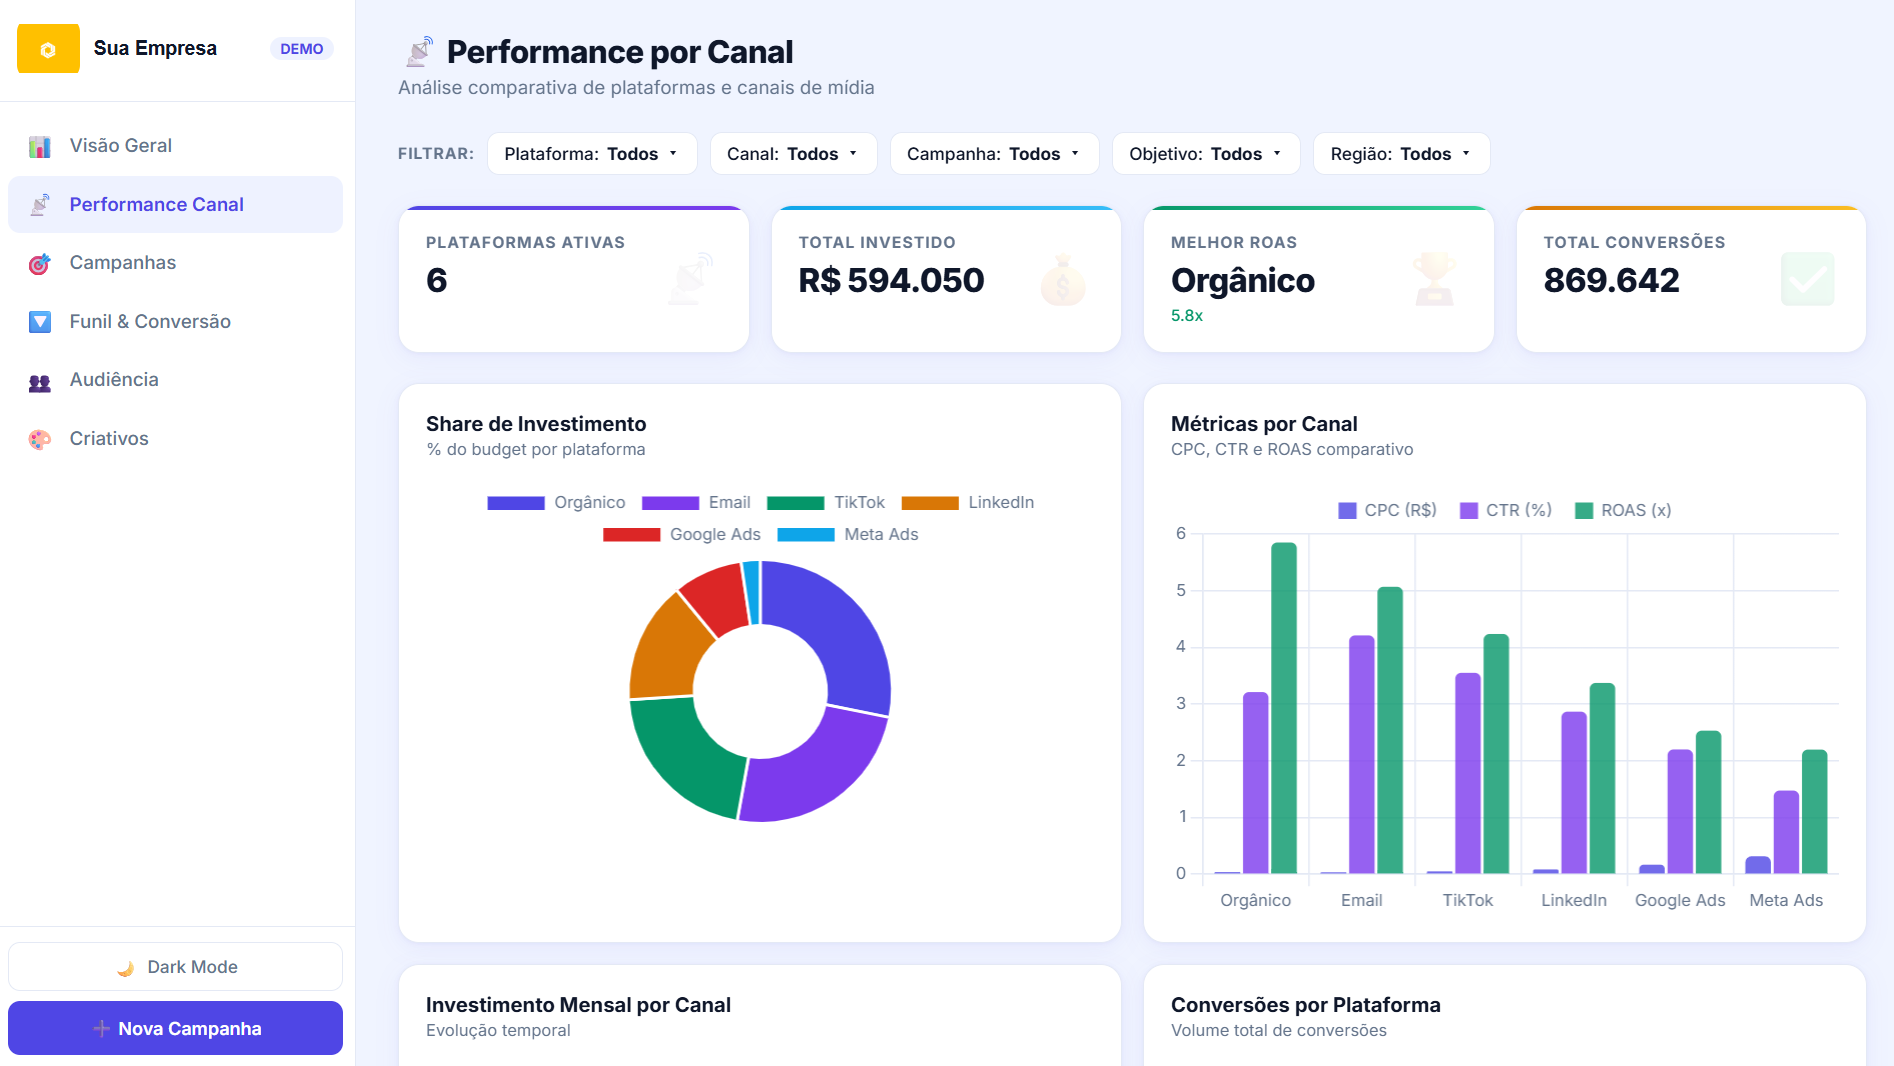Toggle Orgânico legend in donut chart
The image size is (1894, 1066).
[556, 502]
